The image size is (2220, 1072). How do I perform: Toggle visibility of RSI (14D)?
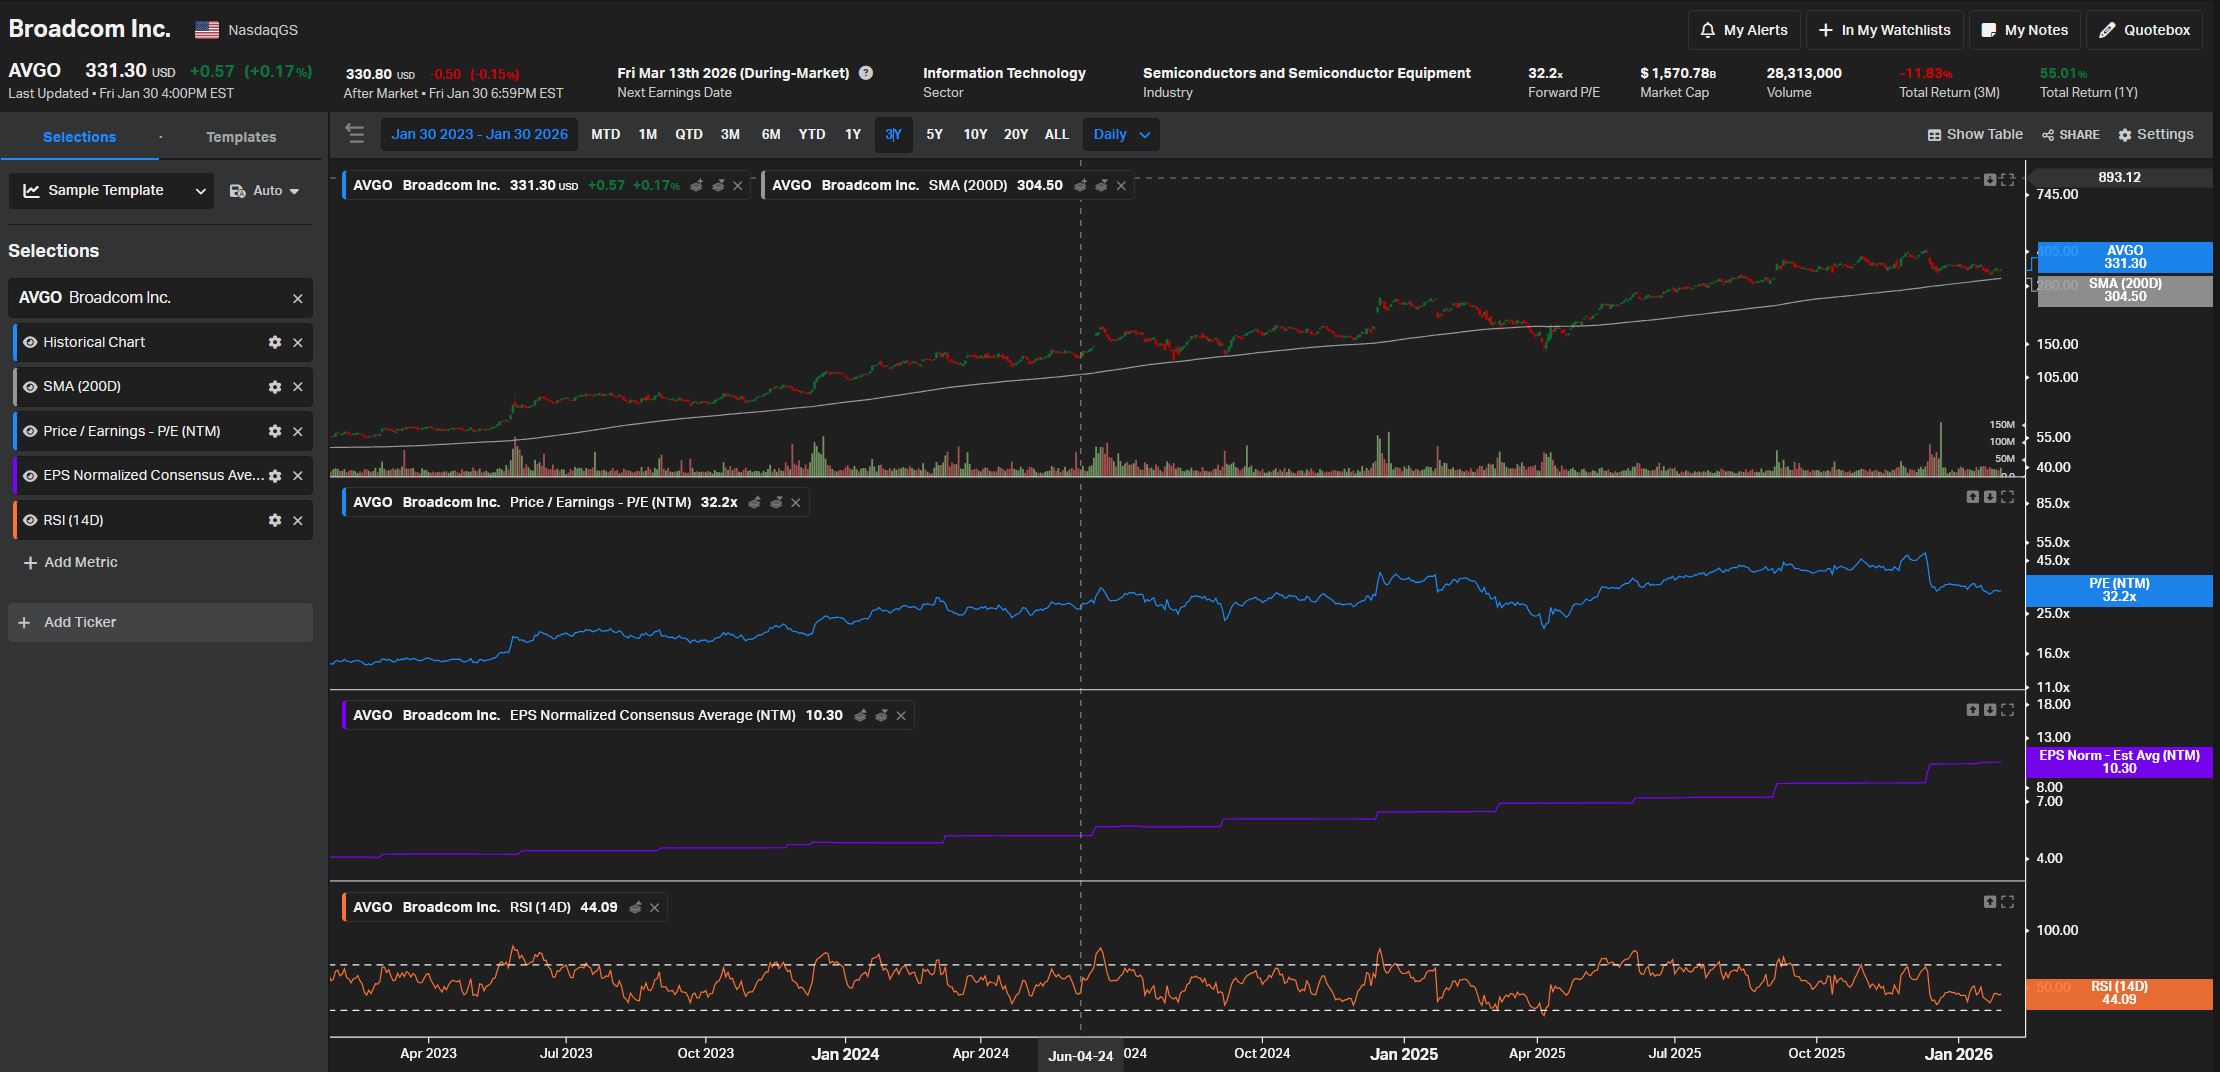30,520
